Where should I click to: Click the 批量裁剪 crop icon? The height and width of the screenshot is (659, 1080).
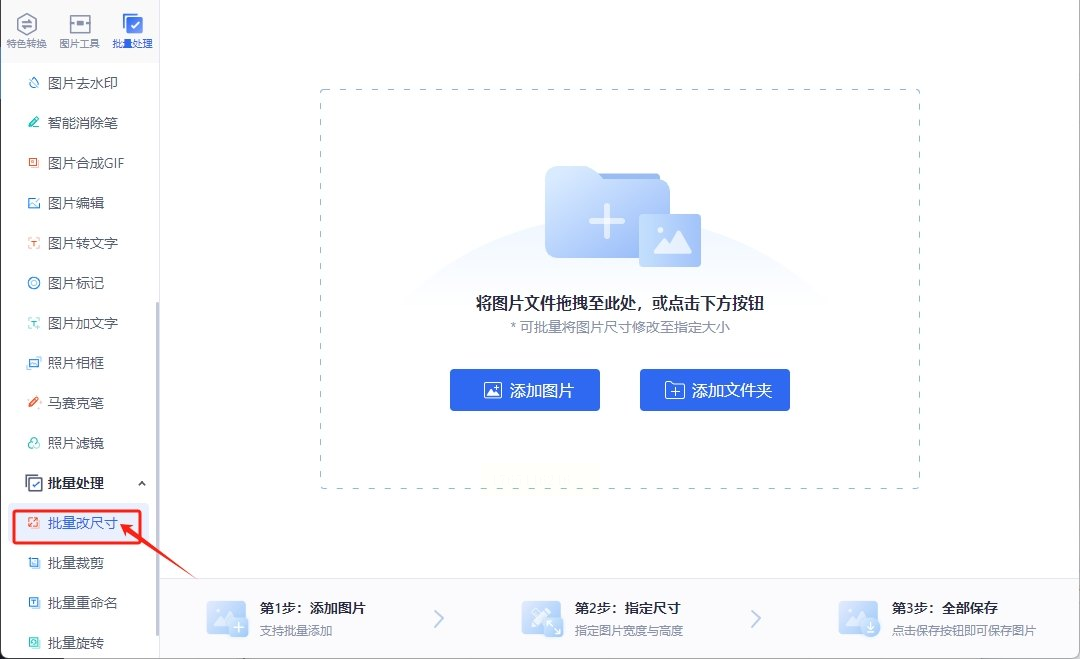[34, 563]
